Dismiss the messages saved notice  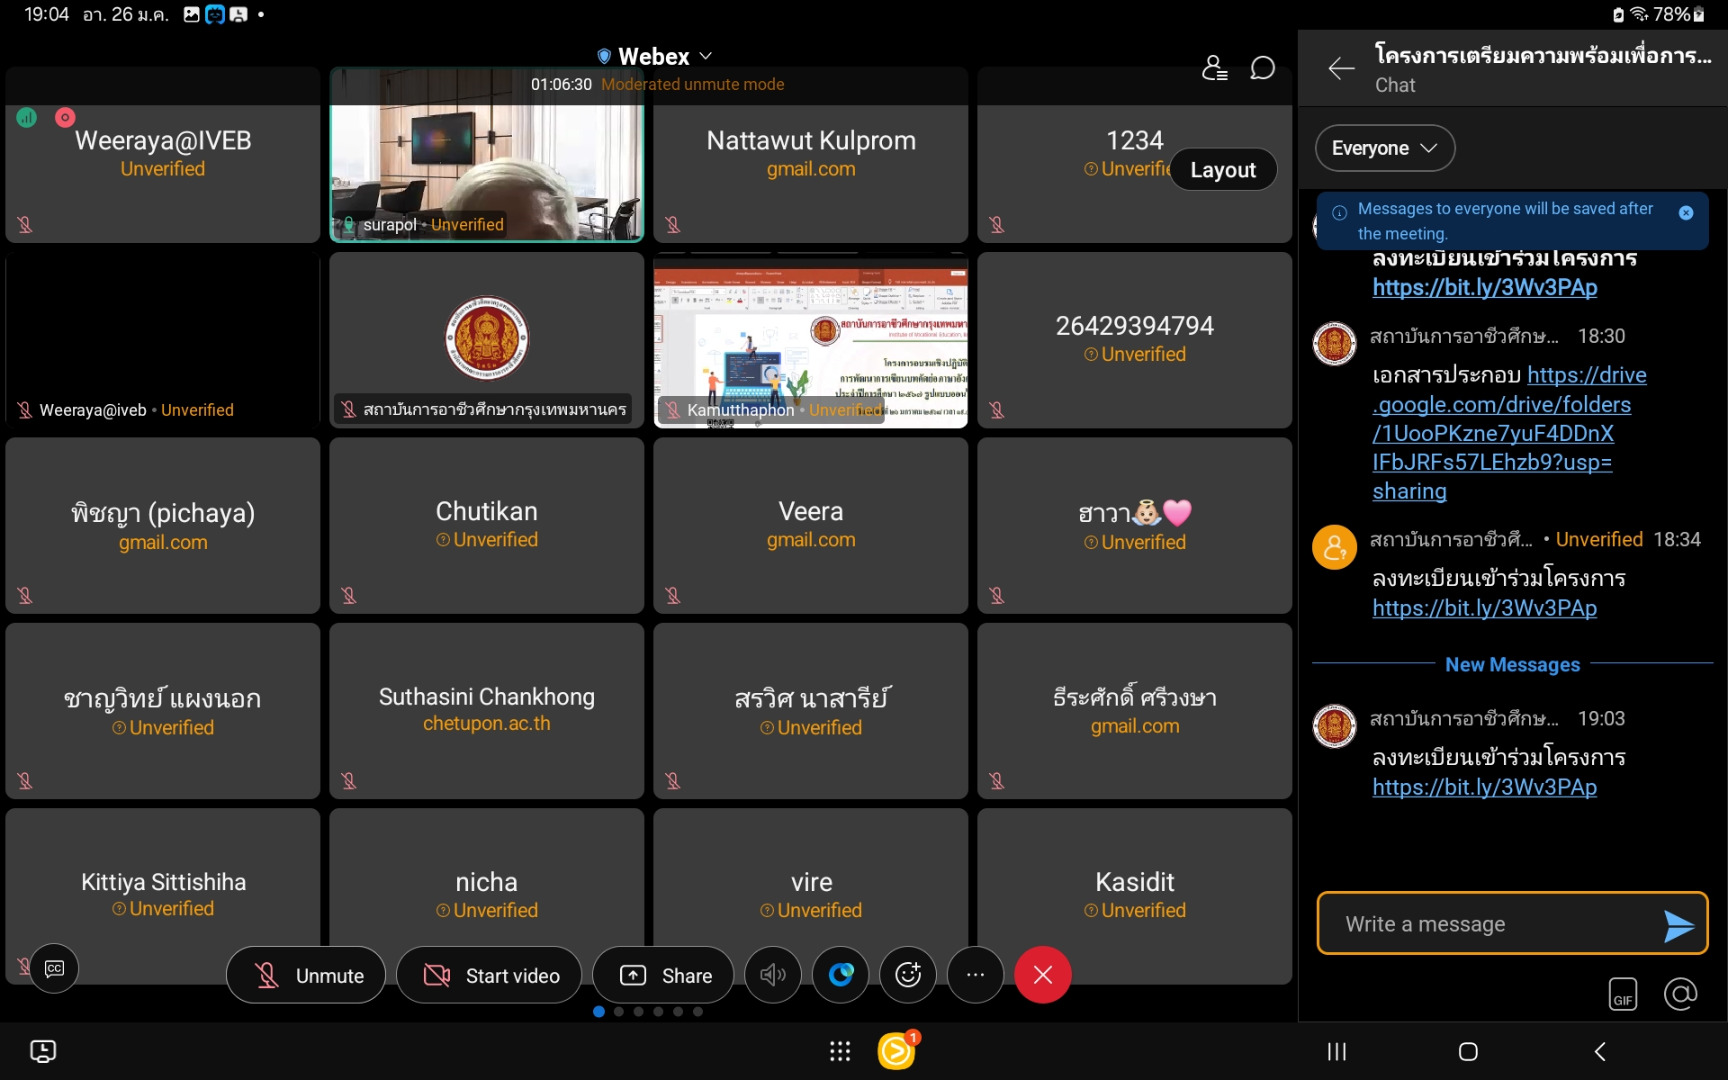[x=1686, y=213]
